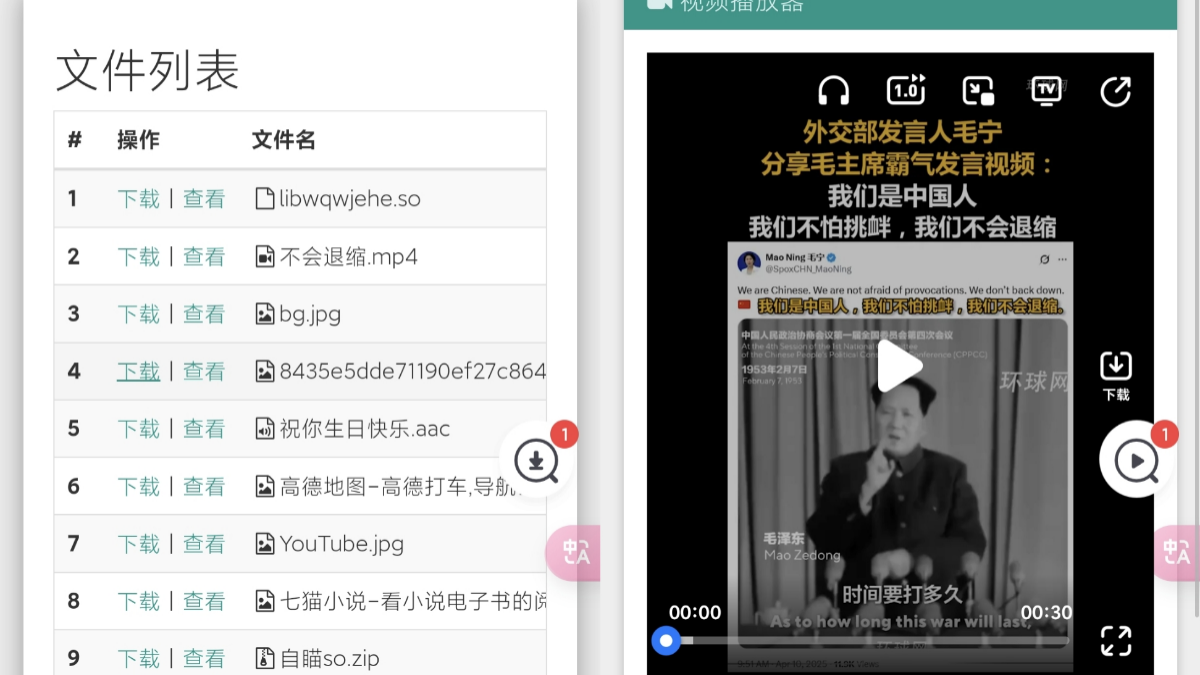Select file name 不会退缩.mp4
Screen dimensions: 1200x675
(x=348, y=257)
